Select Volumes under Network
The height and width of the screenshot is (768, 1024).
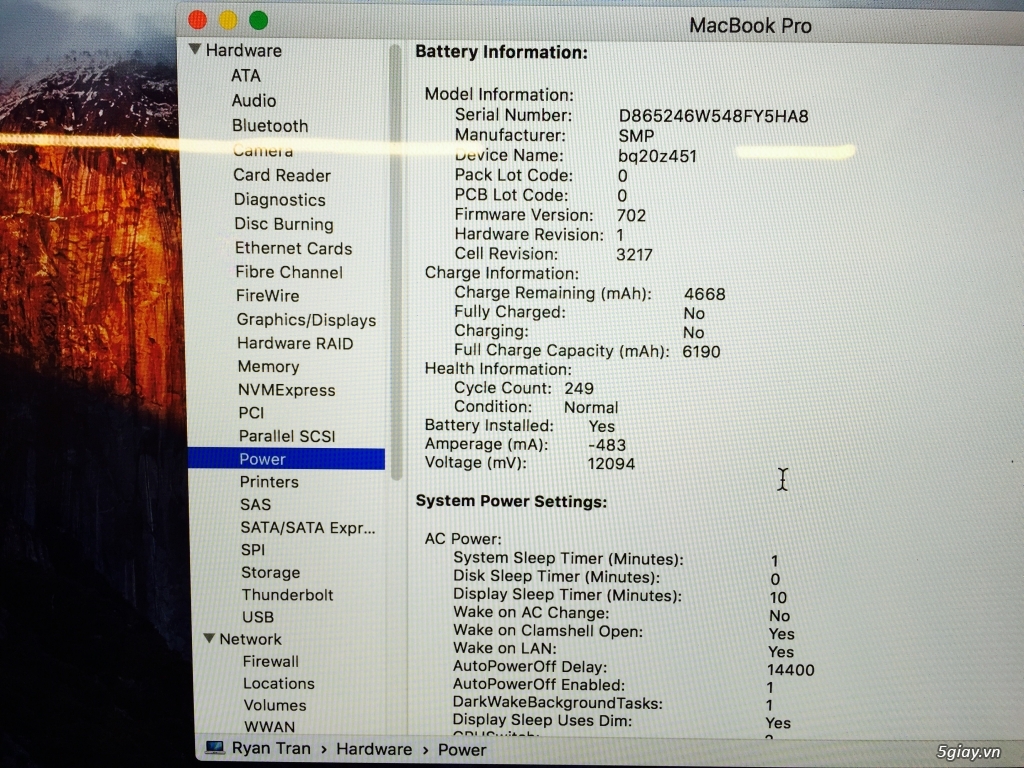[x=274, y=705]
